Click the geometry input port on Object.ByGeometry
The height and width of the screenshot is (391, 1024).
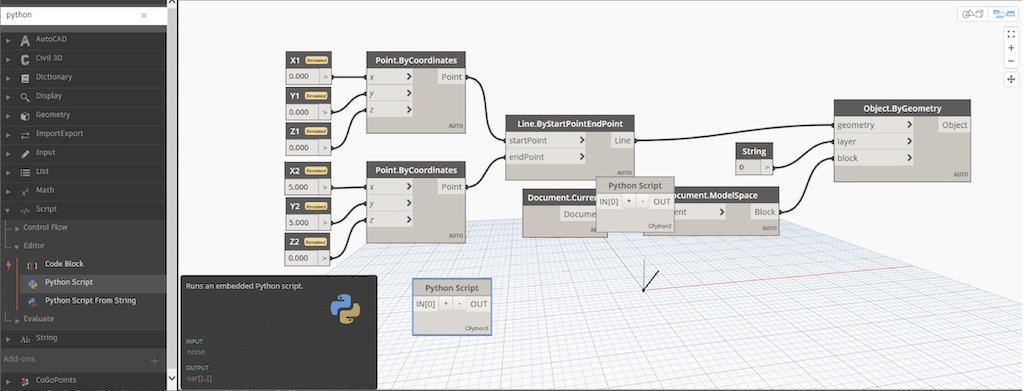[x=874, y=125]
